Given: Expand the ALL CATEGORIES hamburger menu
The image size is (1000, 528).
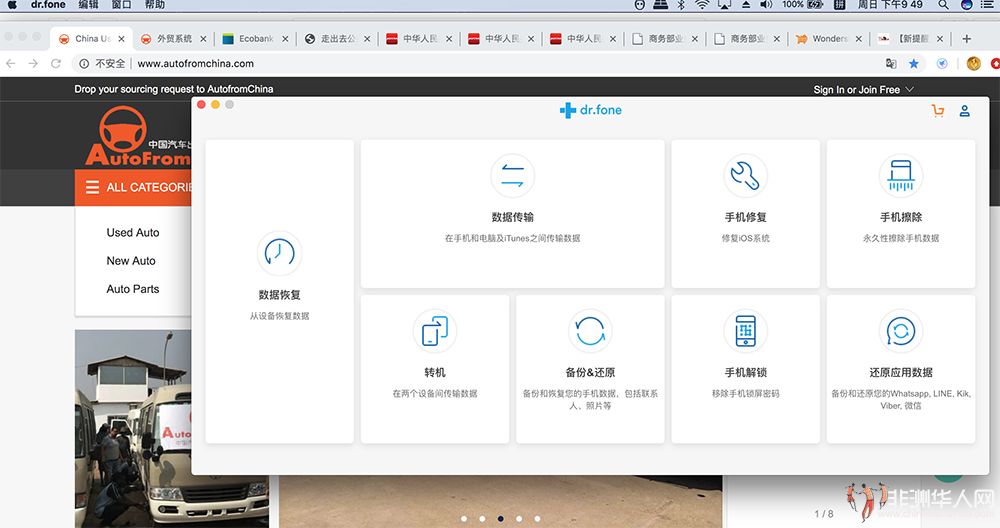Looking at the screenshot, I should pos(92,187).
